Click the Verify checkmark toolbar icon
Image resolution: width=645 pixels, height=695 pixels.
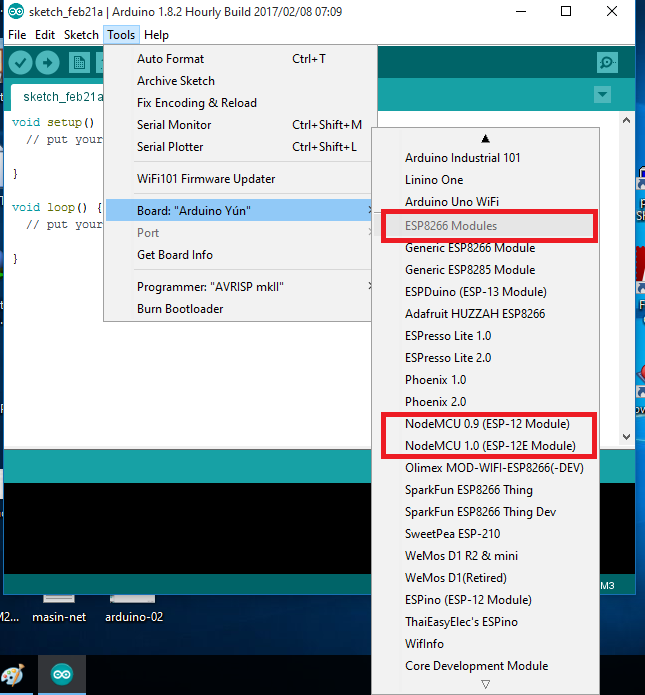click(20, 62)
